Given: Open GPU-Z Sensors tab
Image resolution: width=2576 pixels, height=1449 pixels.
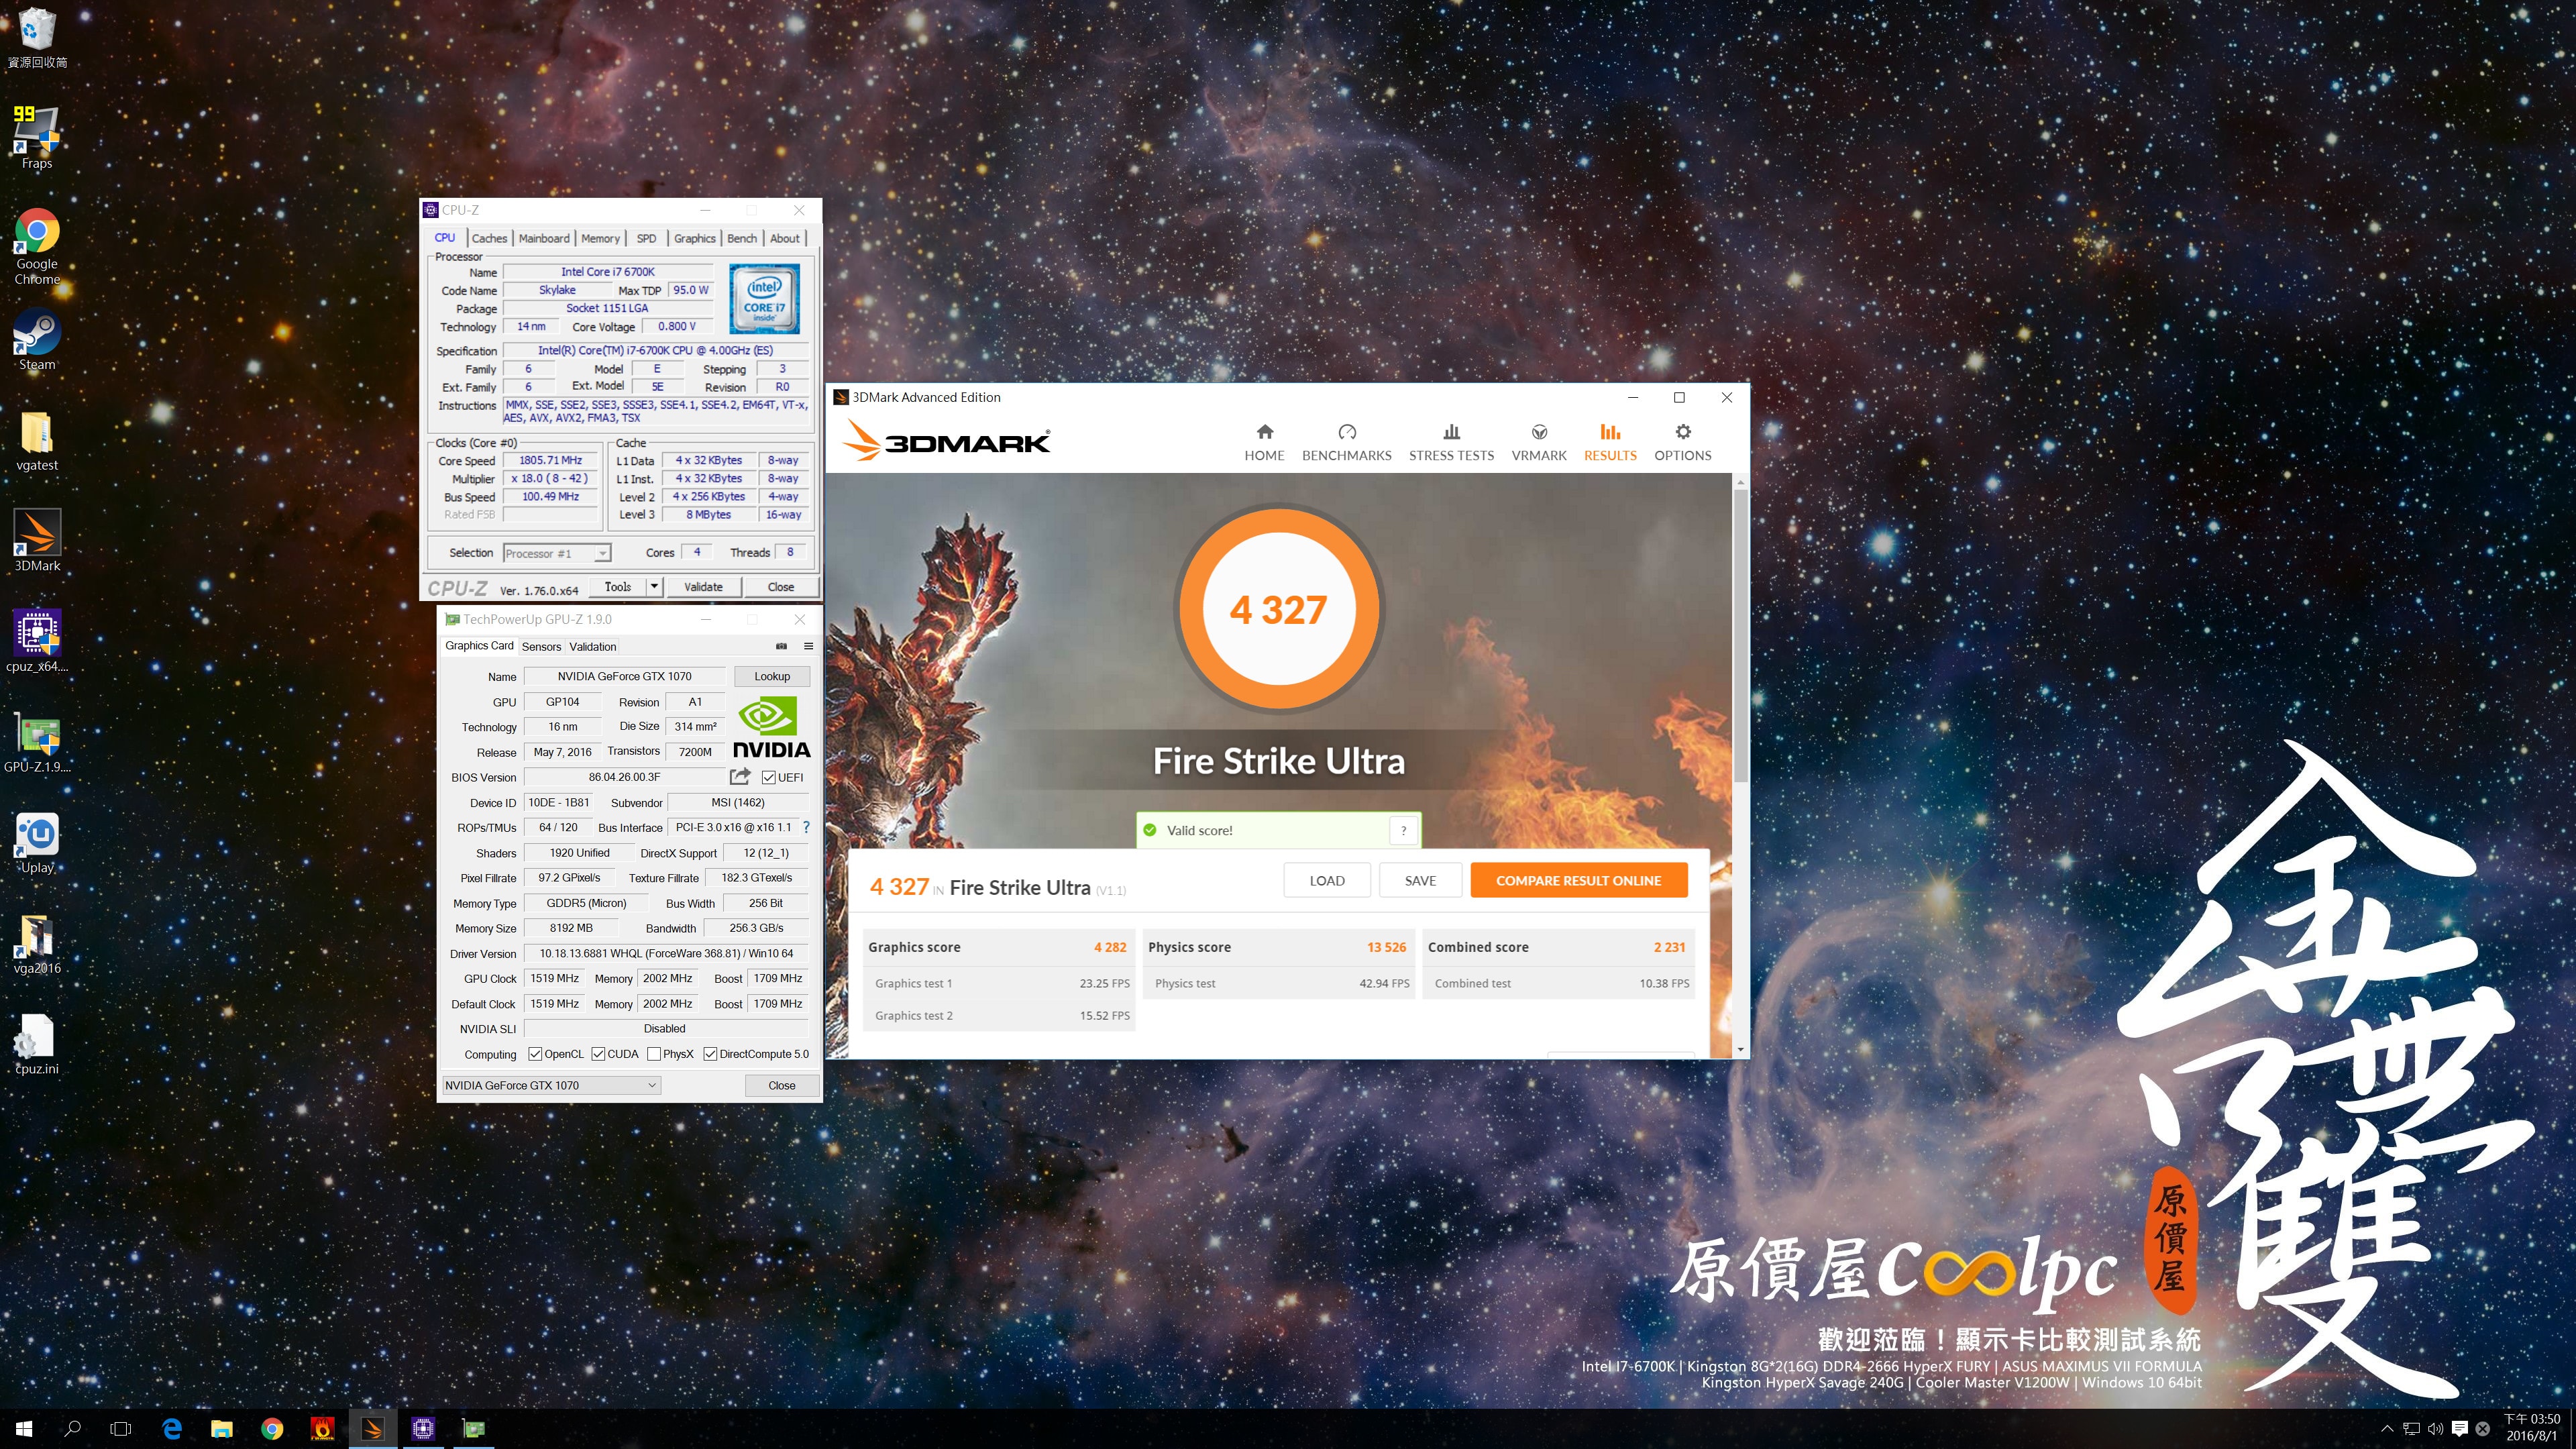Looking at the screenshot, I should point(541,646).
